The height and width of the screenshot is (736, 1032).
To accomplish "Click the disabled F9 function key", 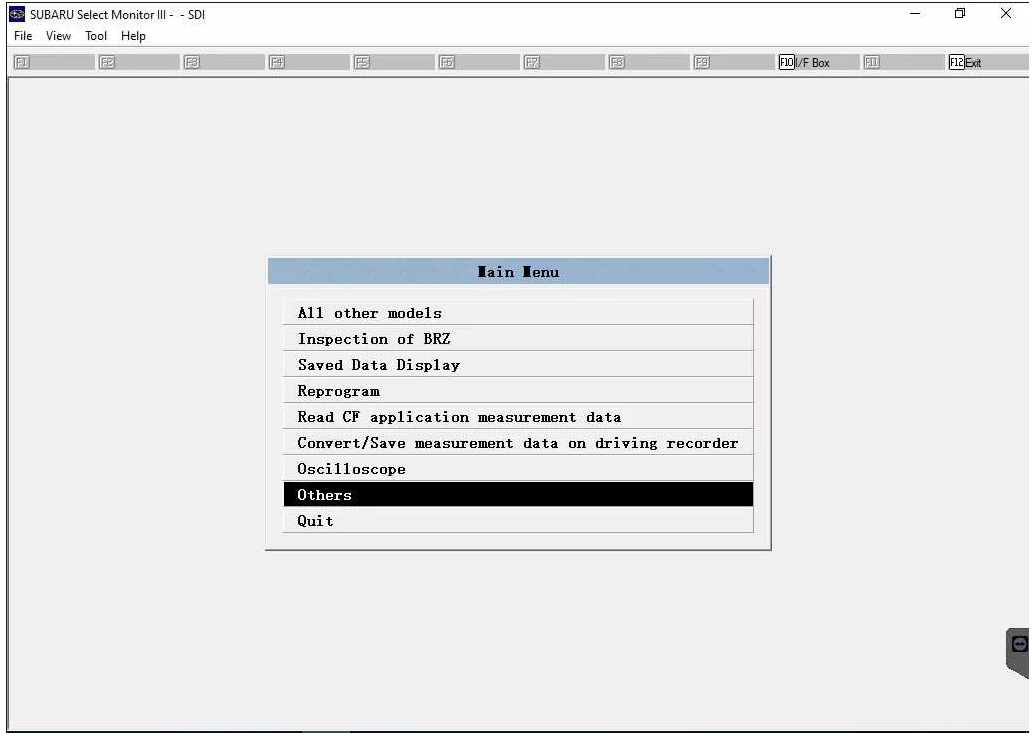I will (x=733, y=63).
